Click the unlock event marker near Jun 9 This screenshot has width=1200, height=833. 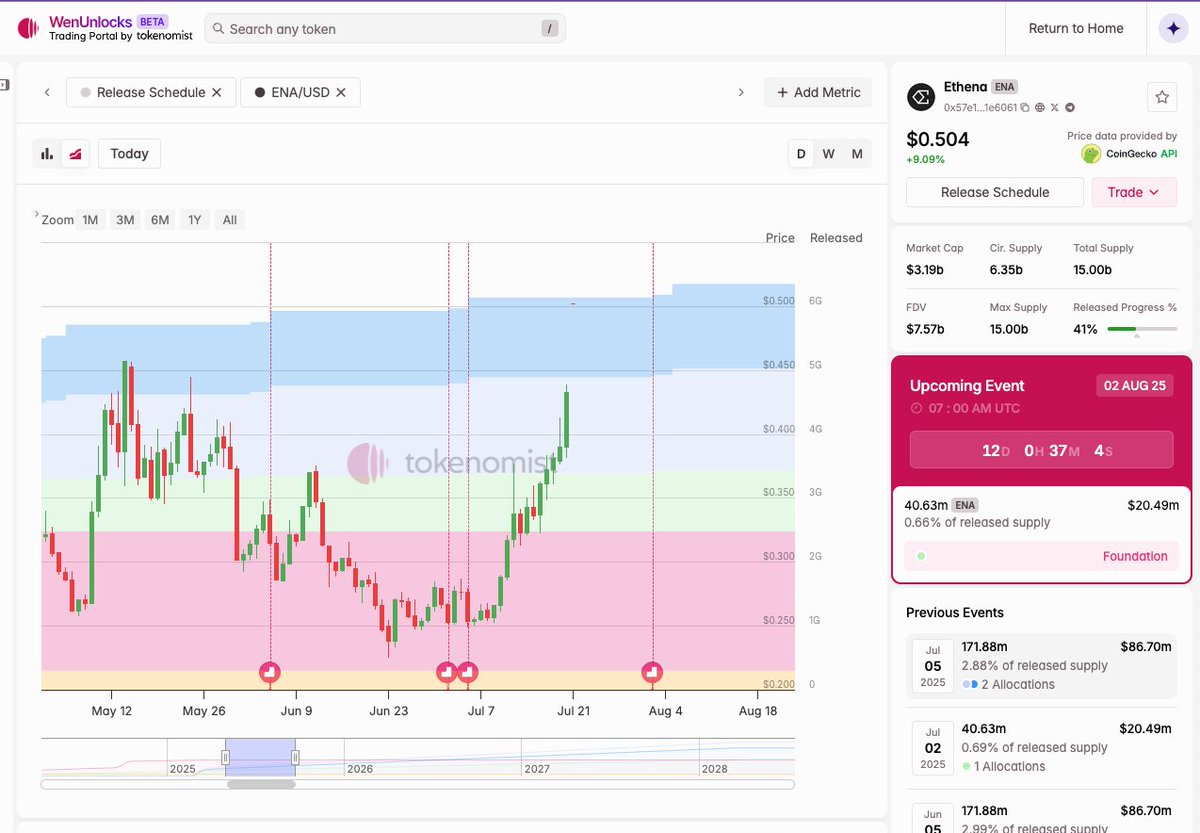coord(270,672)
